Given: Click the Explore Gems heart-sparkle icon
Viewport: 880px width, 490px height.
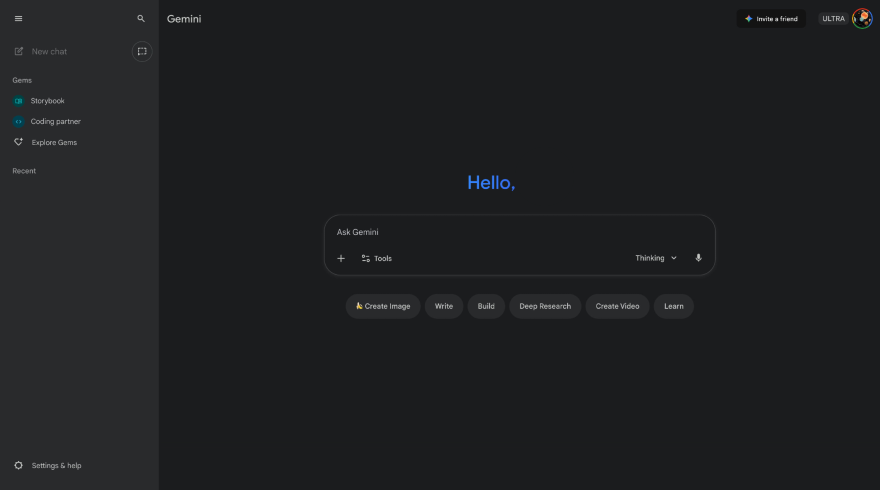Looking at the screenshot, I should [x=19, y=142].
